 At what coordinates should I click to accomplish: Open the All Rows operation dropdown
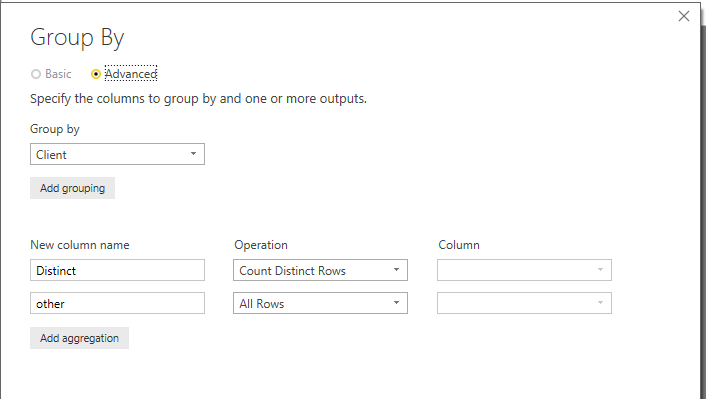[320, 303]
